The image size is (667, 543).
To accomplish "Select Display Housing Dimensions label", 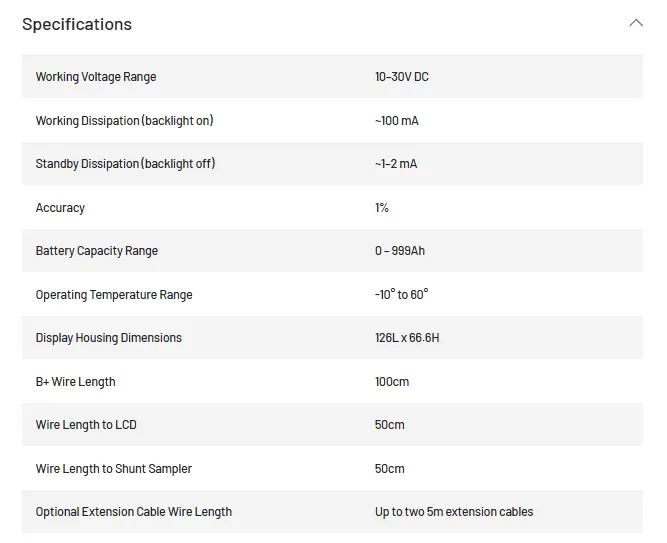I will [108, 338].
